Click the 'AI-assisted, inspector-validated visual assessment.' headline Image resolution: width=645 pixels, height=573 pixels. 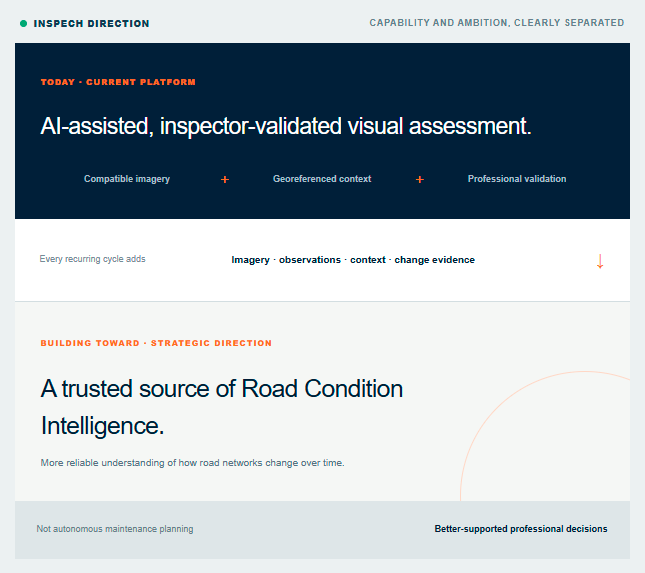click(286, 126)
